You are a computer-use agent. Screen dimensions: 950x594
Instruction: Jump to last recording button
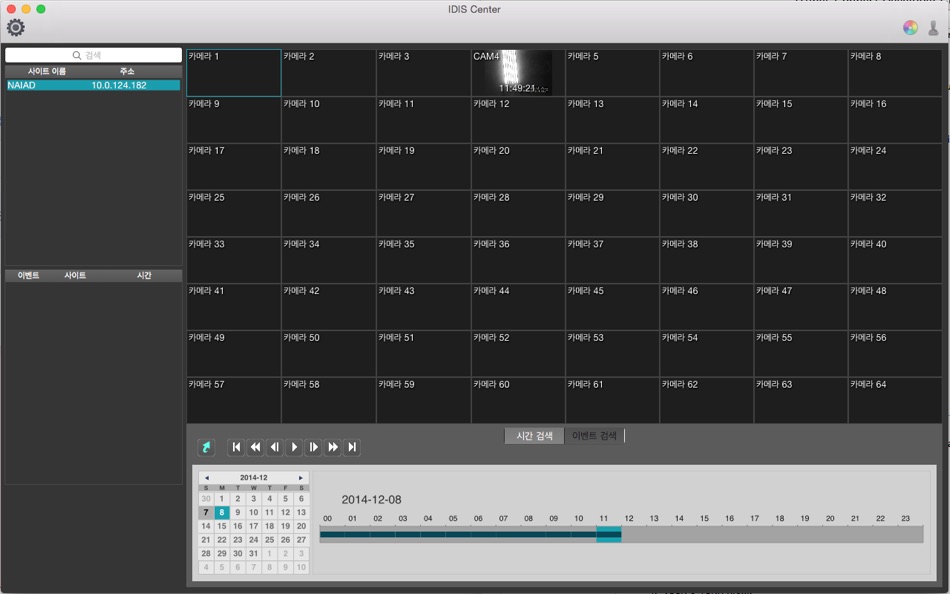click(352, 447)
